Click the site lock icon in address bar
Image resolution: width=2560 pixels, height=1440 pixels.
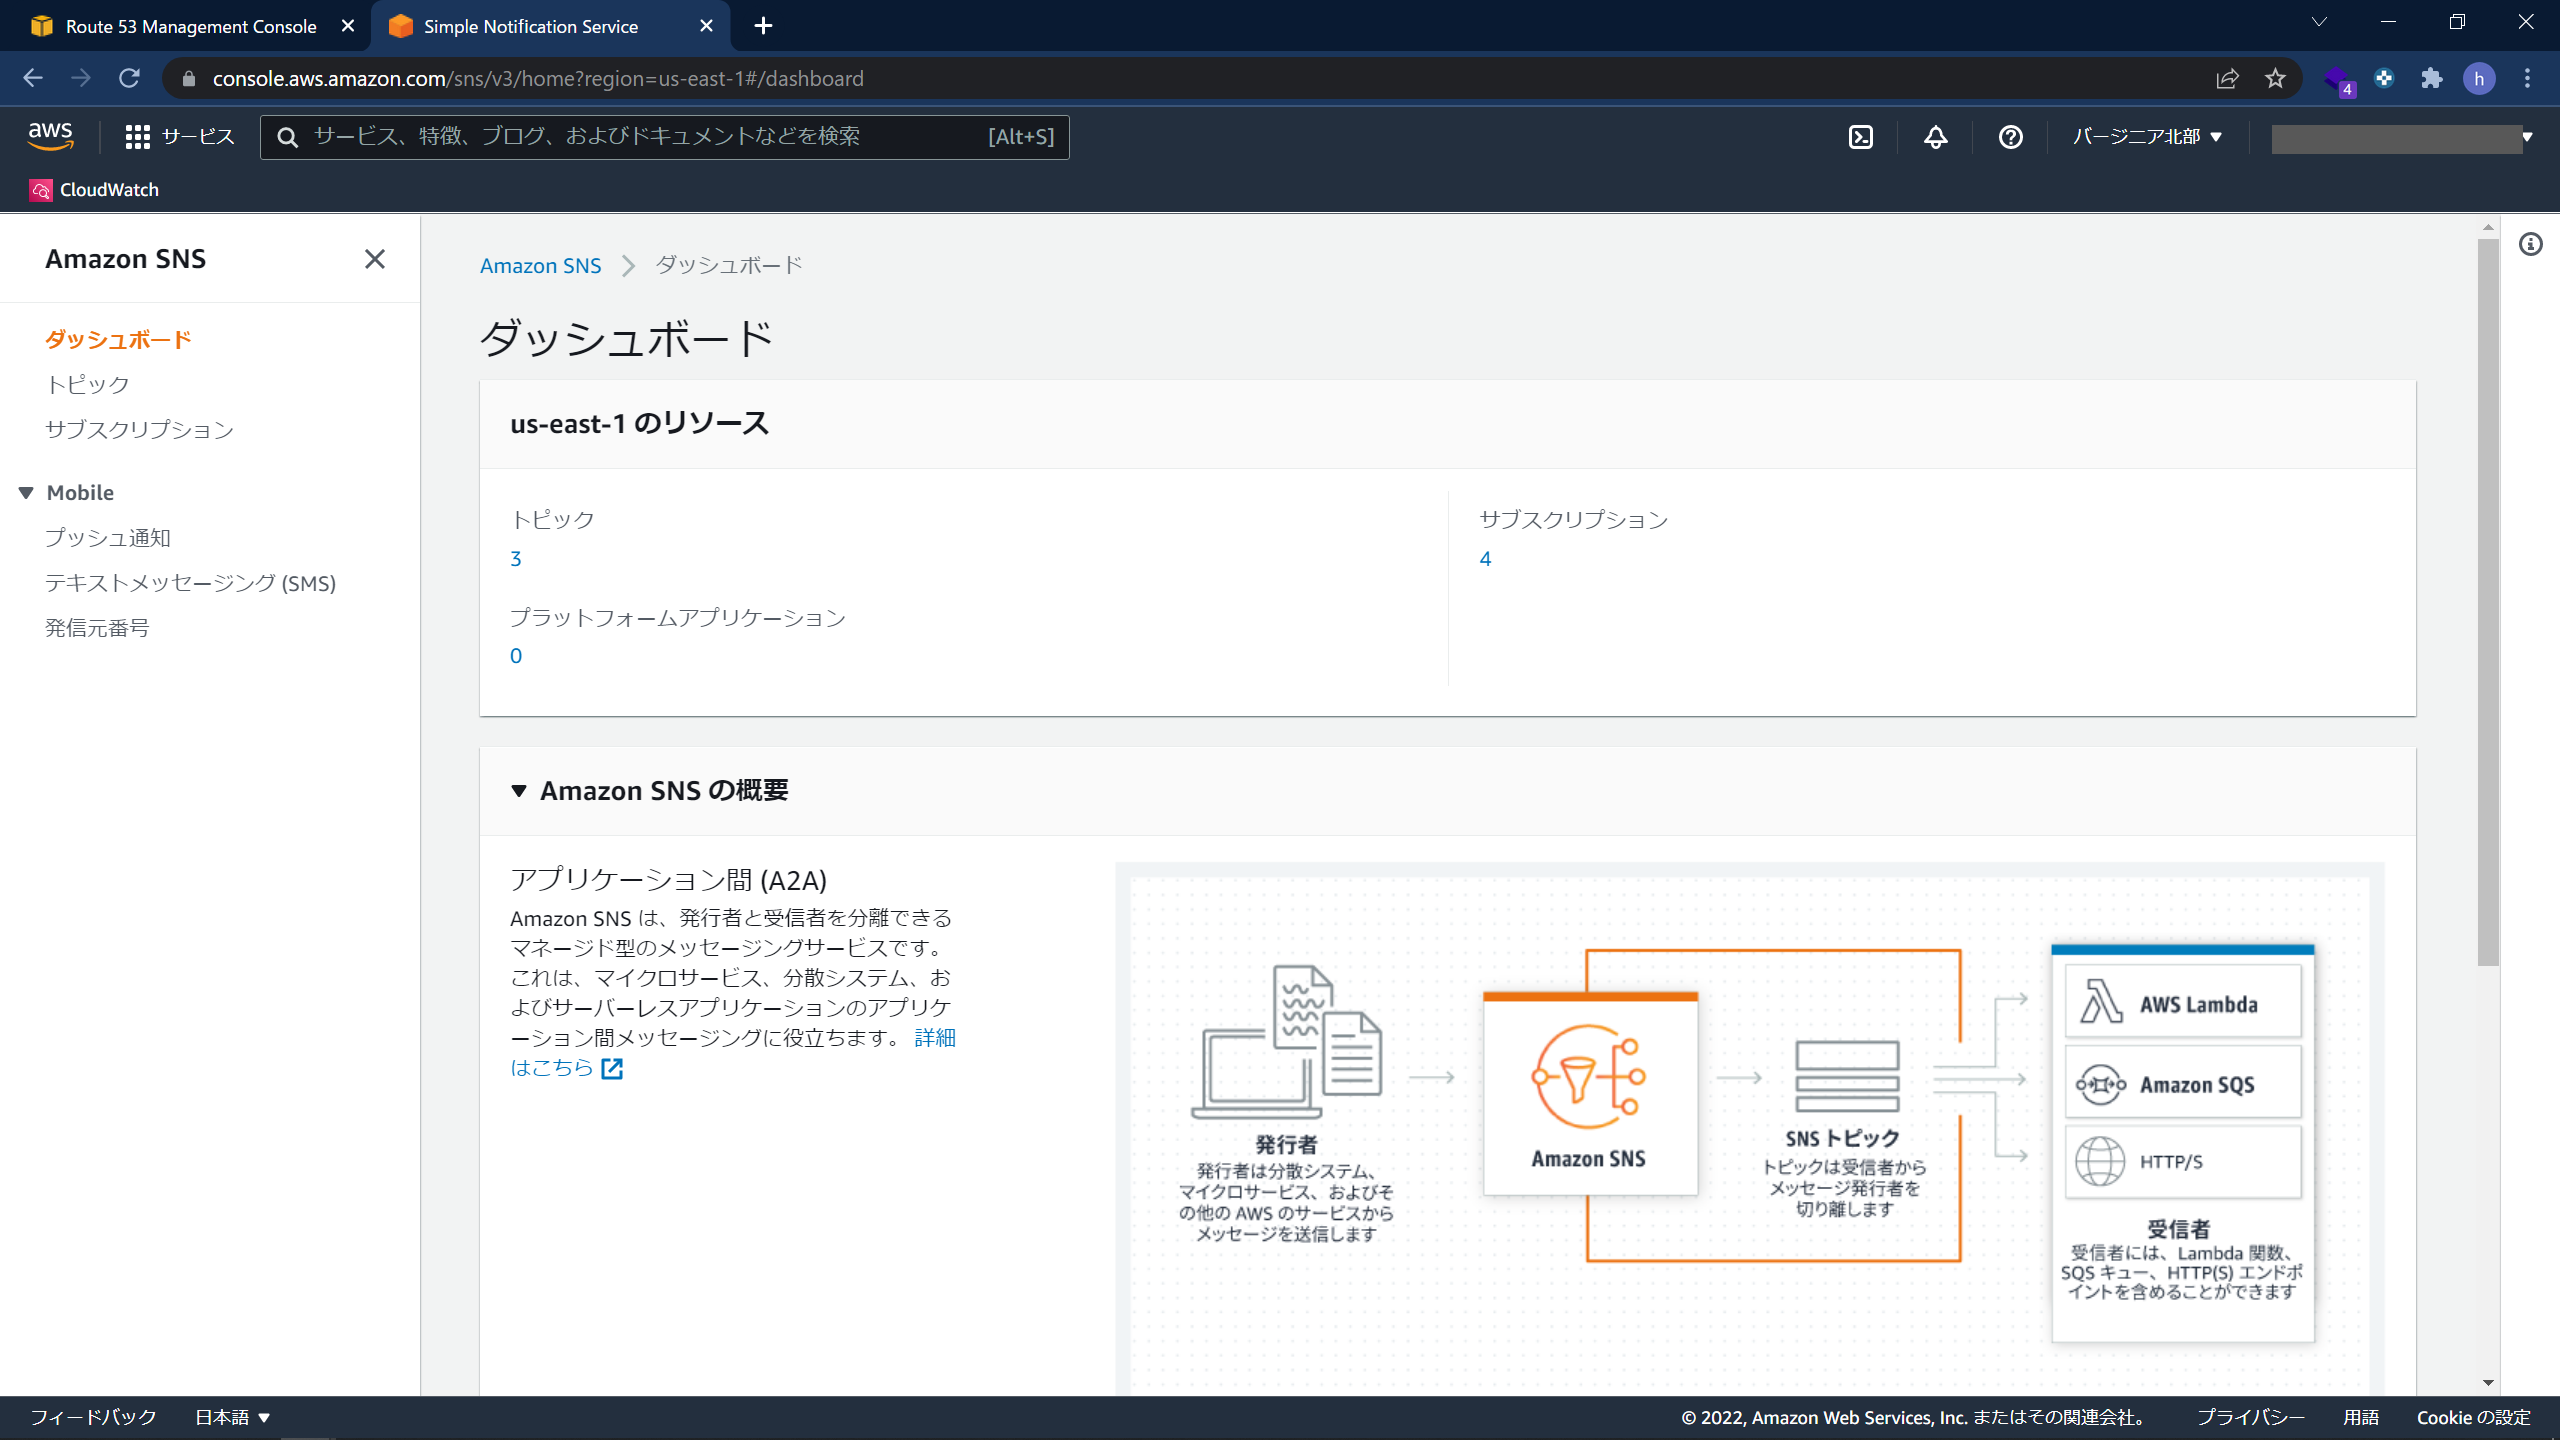[x=189, y=78]
